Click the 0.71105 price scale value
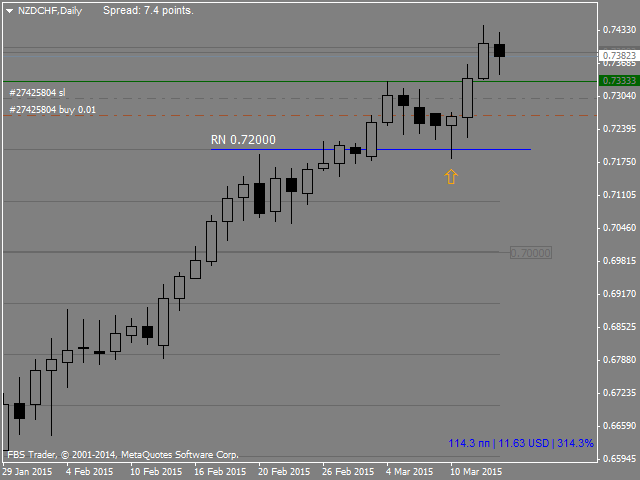 pyautogui.click(x=620, y=195)
